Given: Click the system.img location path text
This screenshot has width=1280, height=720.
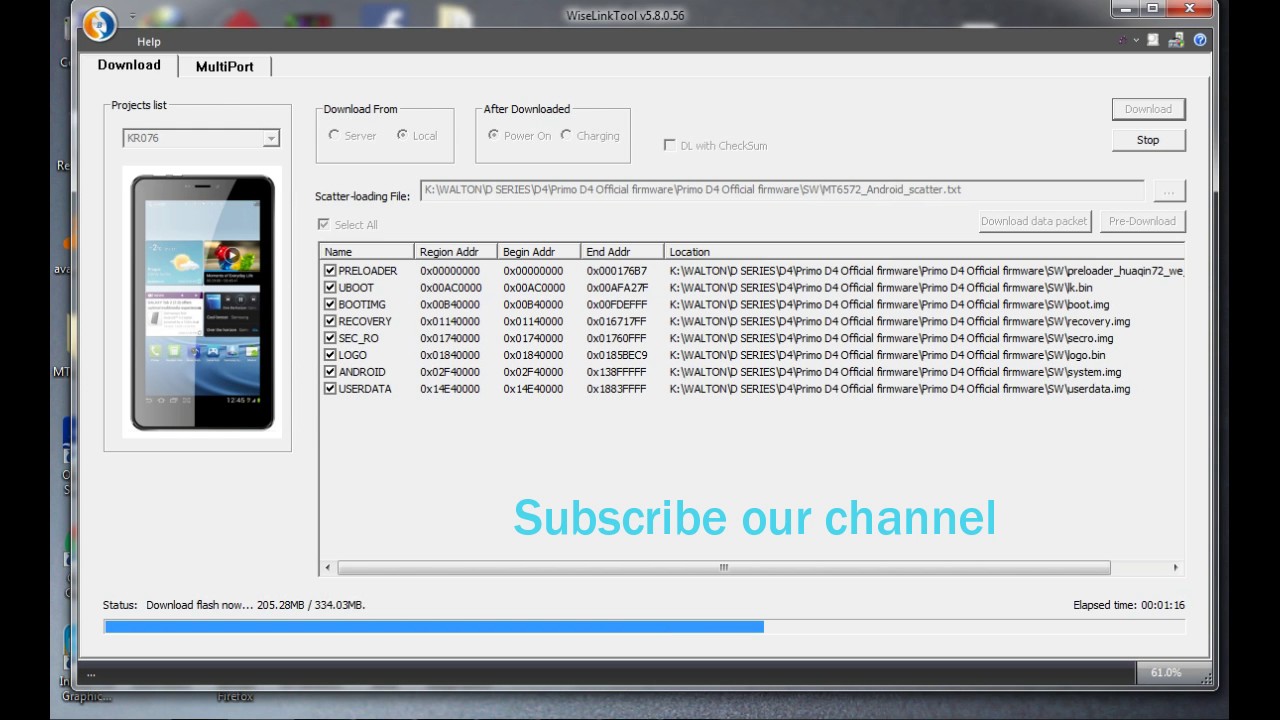Looking at the screenshot, I should [x=895, y=372].
